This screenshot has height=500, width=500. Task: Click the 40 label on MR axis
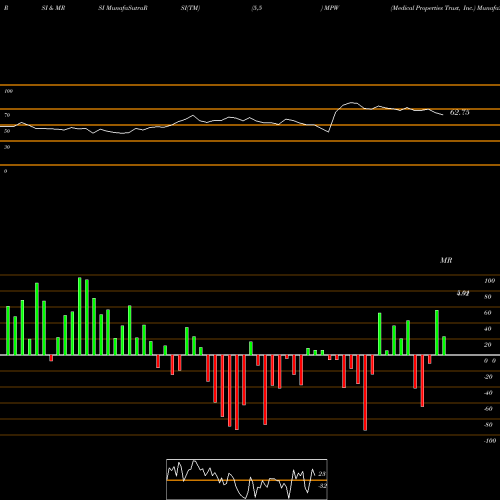point(488,329)
